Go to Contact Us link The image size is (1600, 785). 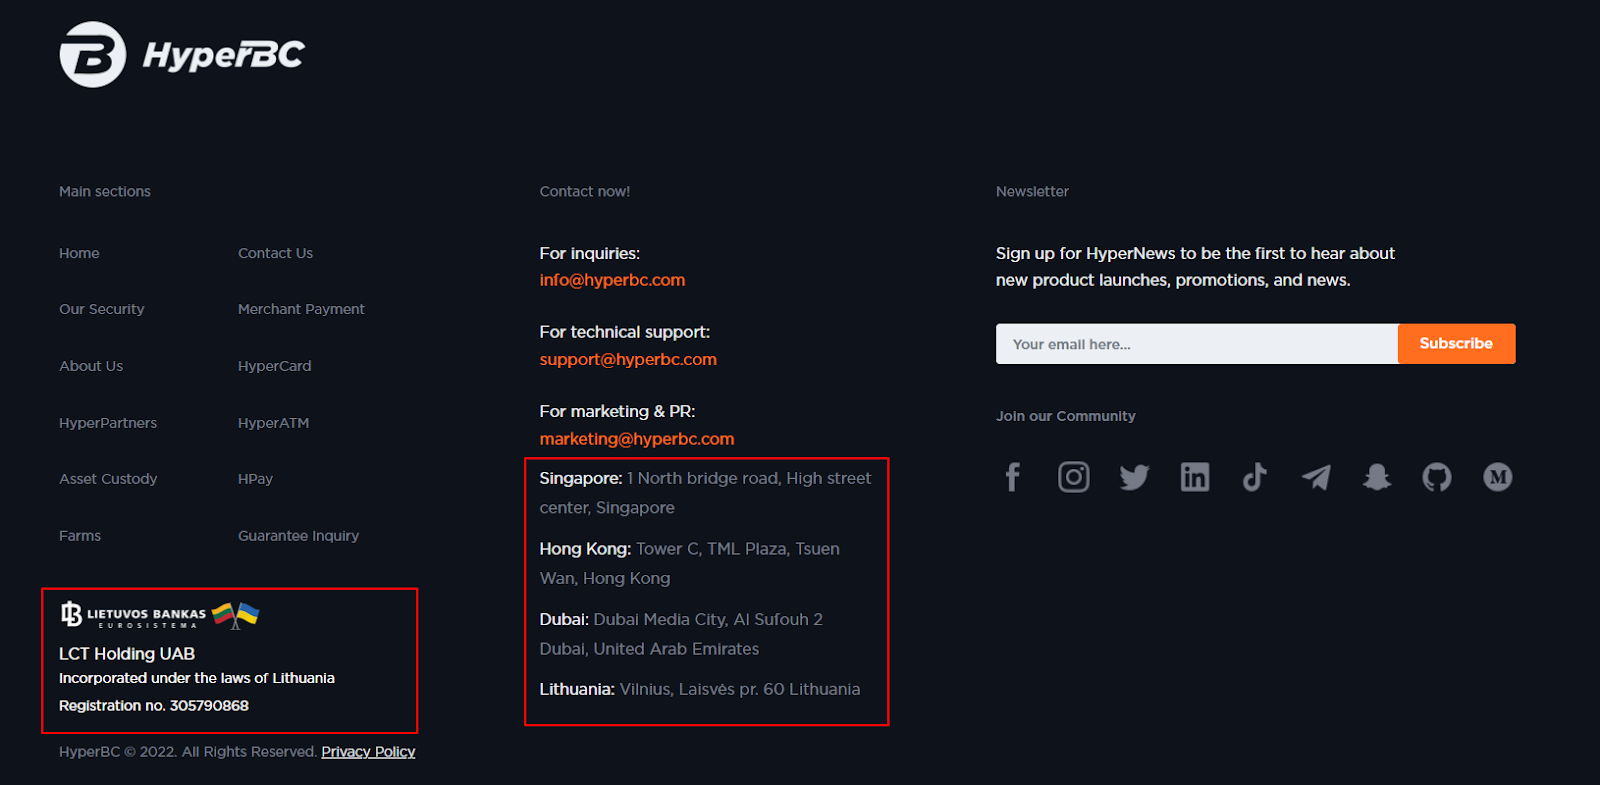(275, 253)
